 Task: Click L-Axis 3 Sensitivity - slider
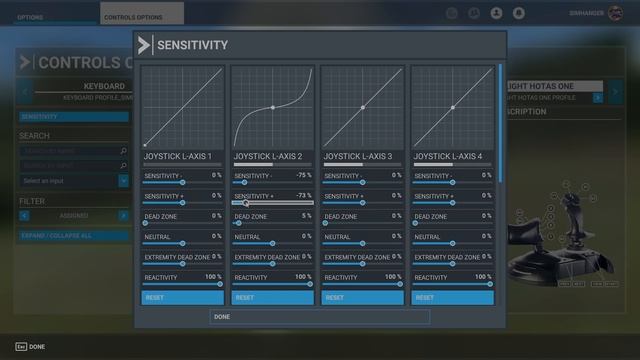[x=362, y=182]
